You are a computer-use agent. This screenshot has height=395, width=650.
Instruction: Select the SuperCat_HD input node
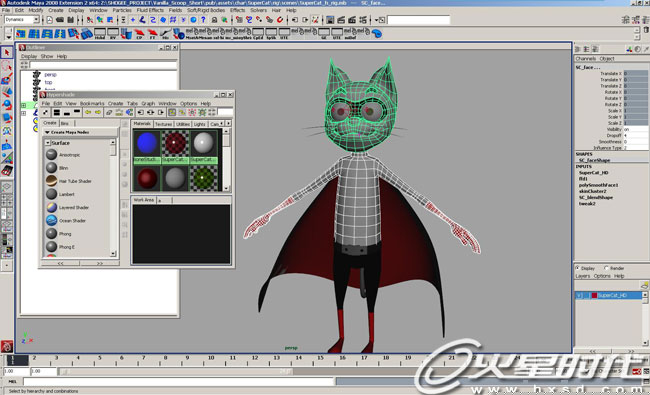click(593, 172)
